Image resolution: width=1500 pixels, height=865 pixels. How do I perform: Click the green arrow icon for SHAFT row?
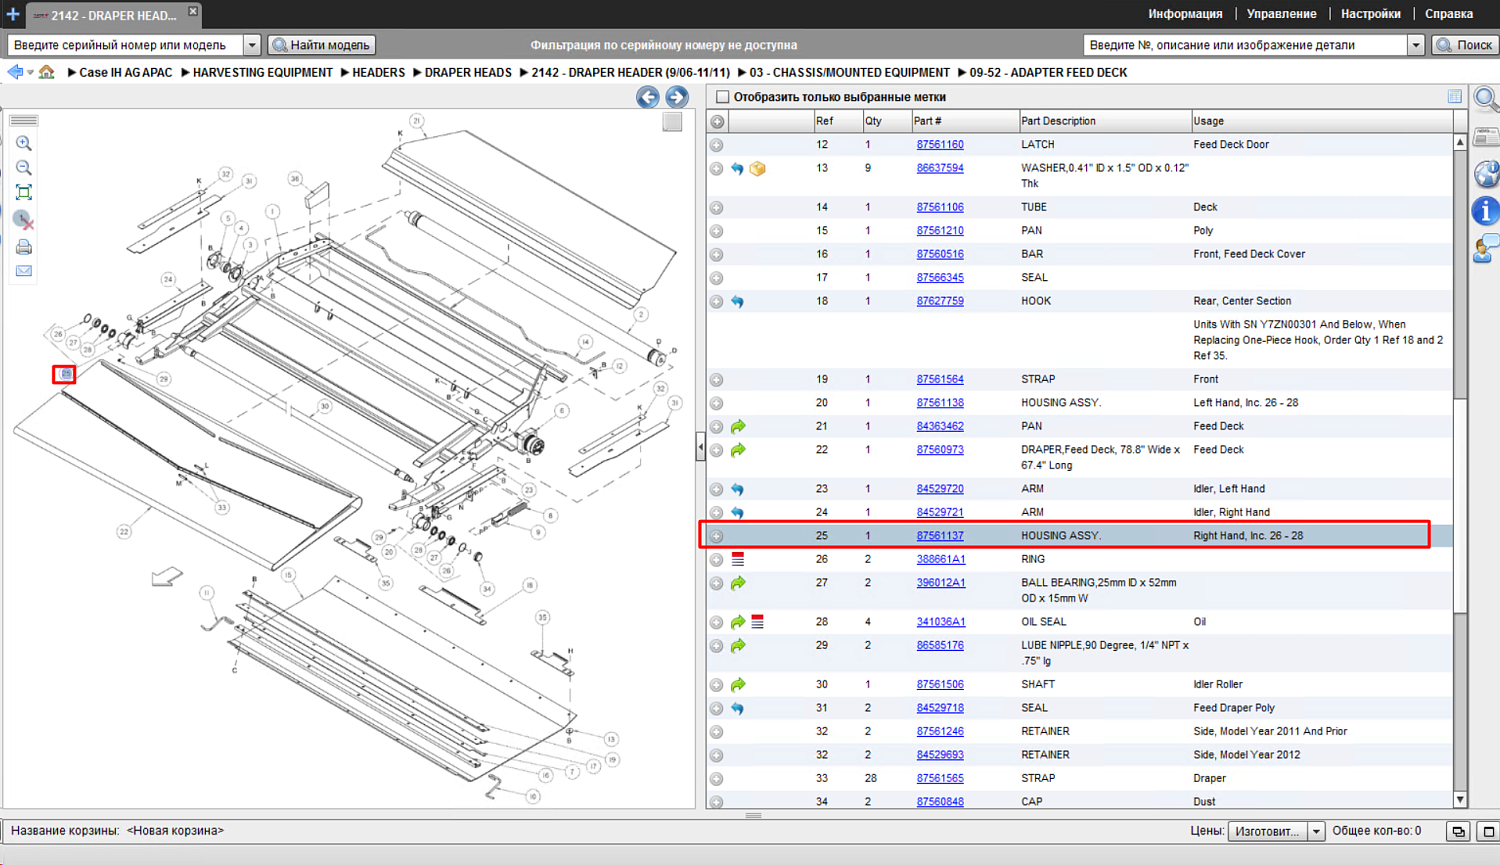coord(738,685)
